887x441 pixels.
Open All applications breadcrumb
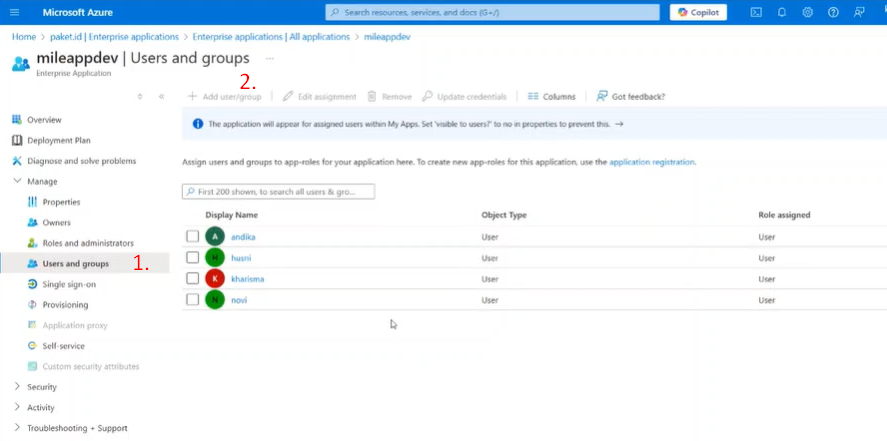pos(271,37)
